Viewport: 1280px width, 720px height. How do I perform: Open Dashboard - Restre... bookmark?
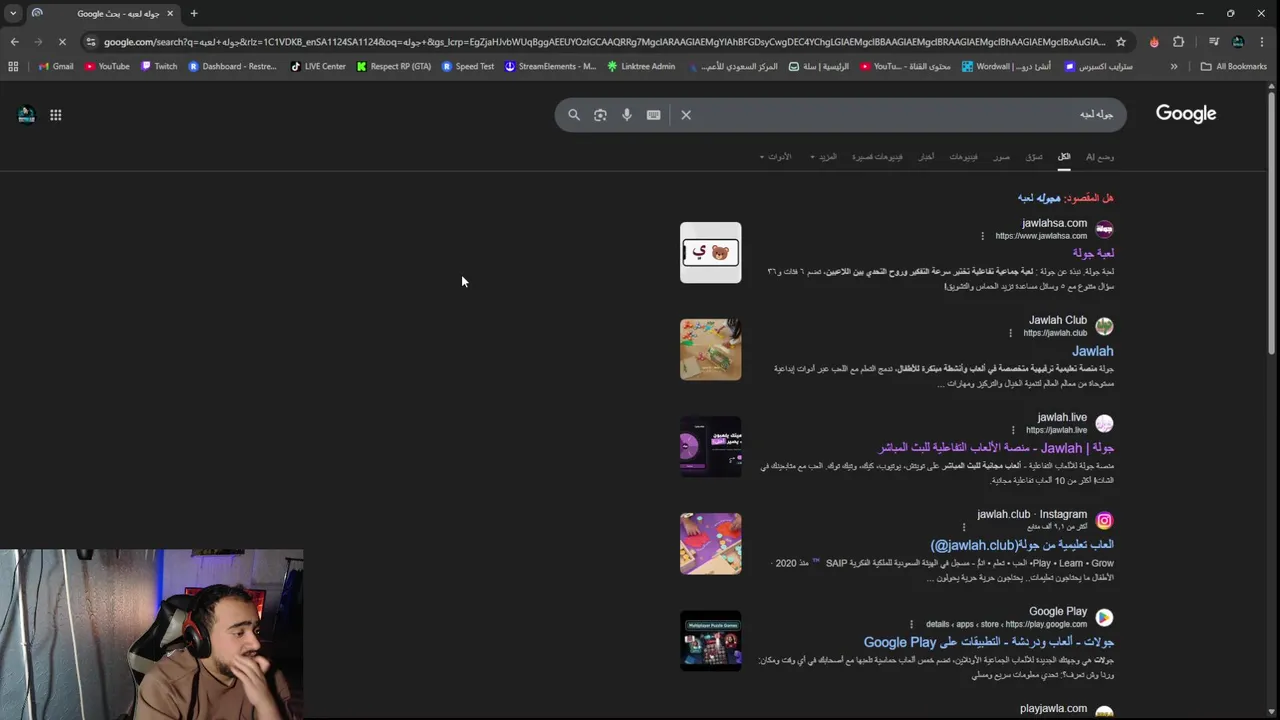coord(232,66)
